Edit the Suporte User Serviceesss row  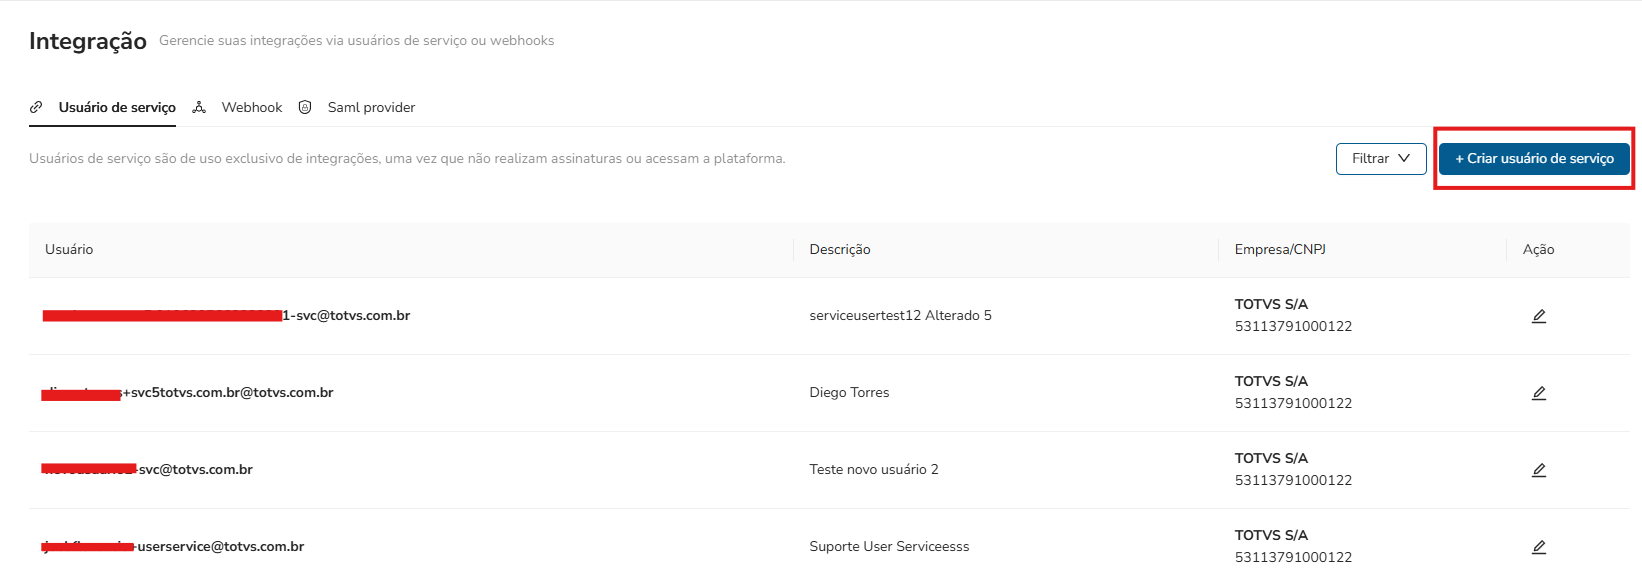pyautogui.click(x=1539, y=547)
